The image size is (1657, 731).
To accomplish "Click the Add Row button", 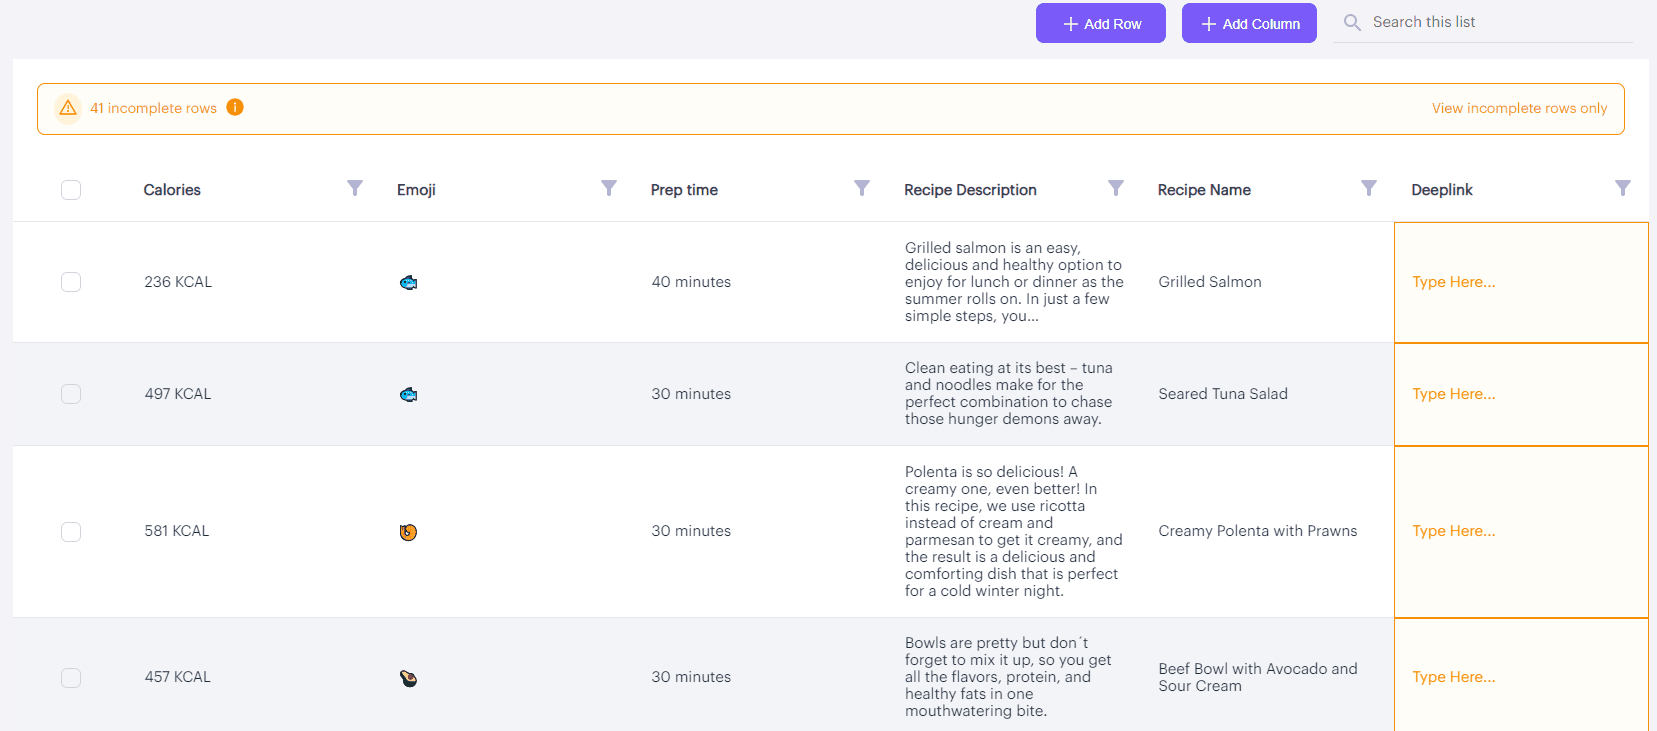I will [x=1101, y=23].
